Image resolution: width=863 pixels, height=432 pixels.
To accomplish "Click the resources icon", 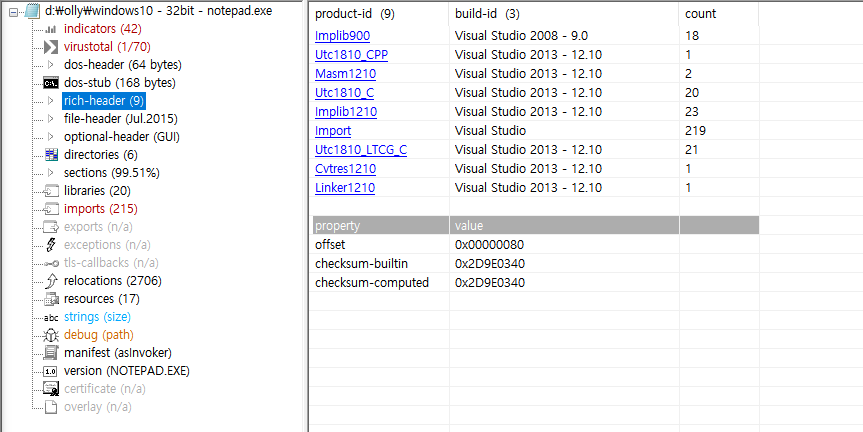I will pyautogui.click(x=51, y=299).
